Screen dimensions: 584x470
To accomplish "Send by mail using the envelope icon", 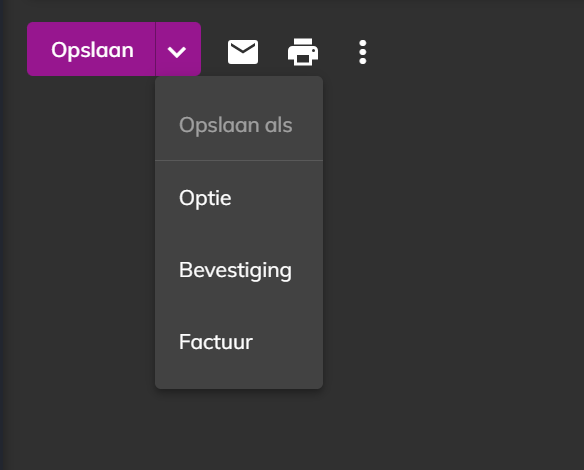I will coord(243,52).
